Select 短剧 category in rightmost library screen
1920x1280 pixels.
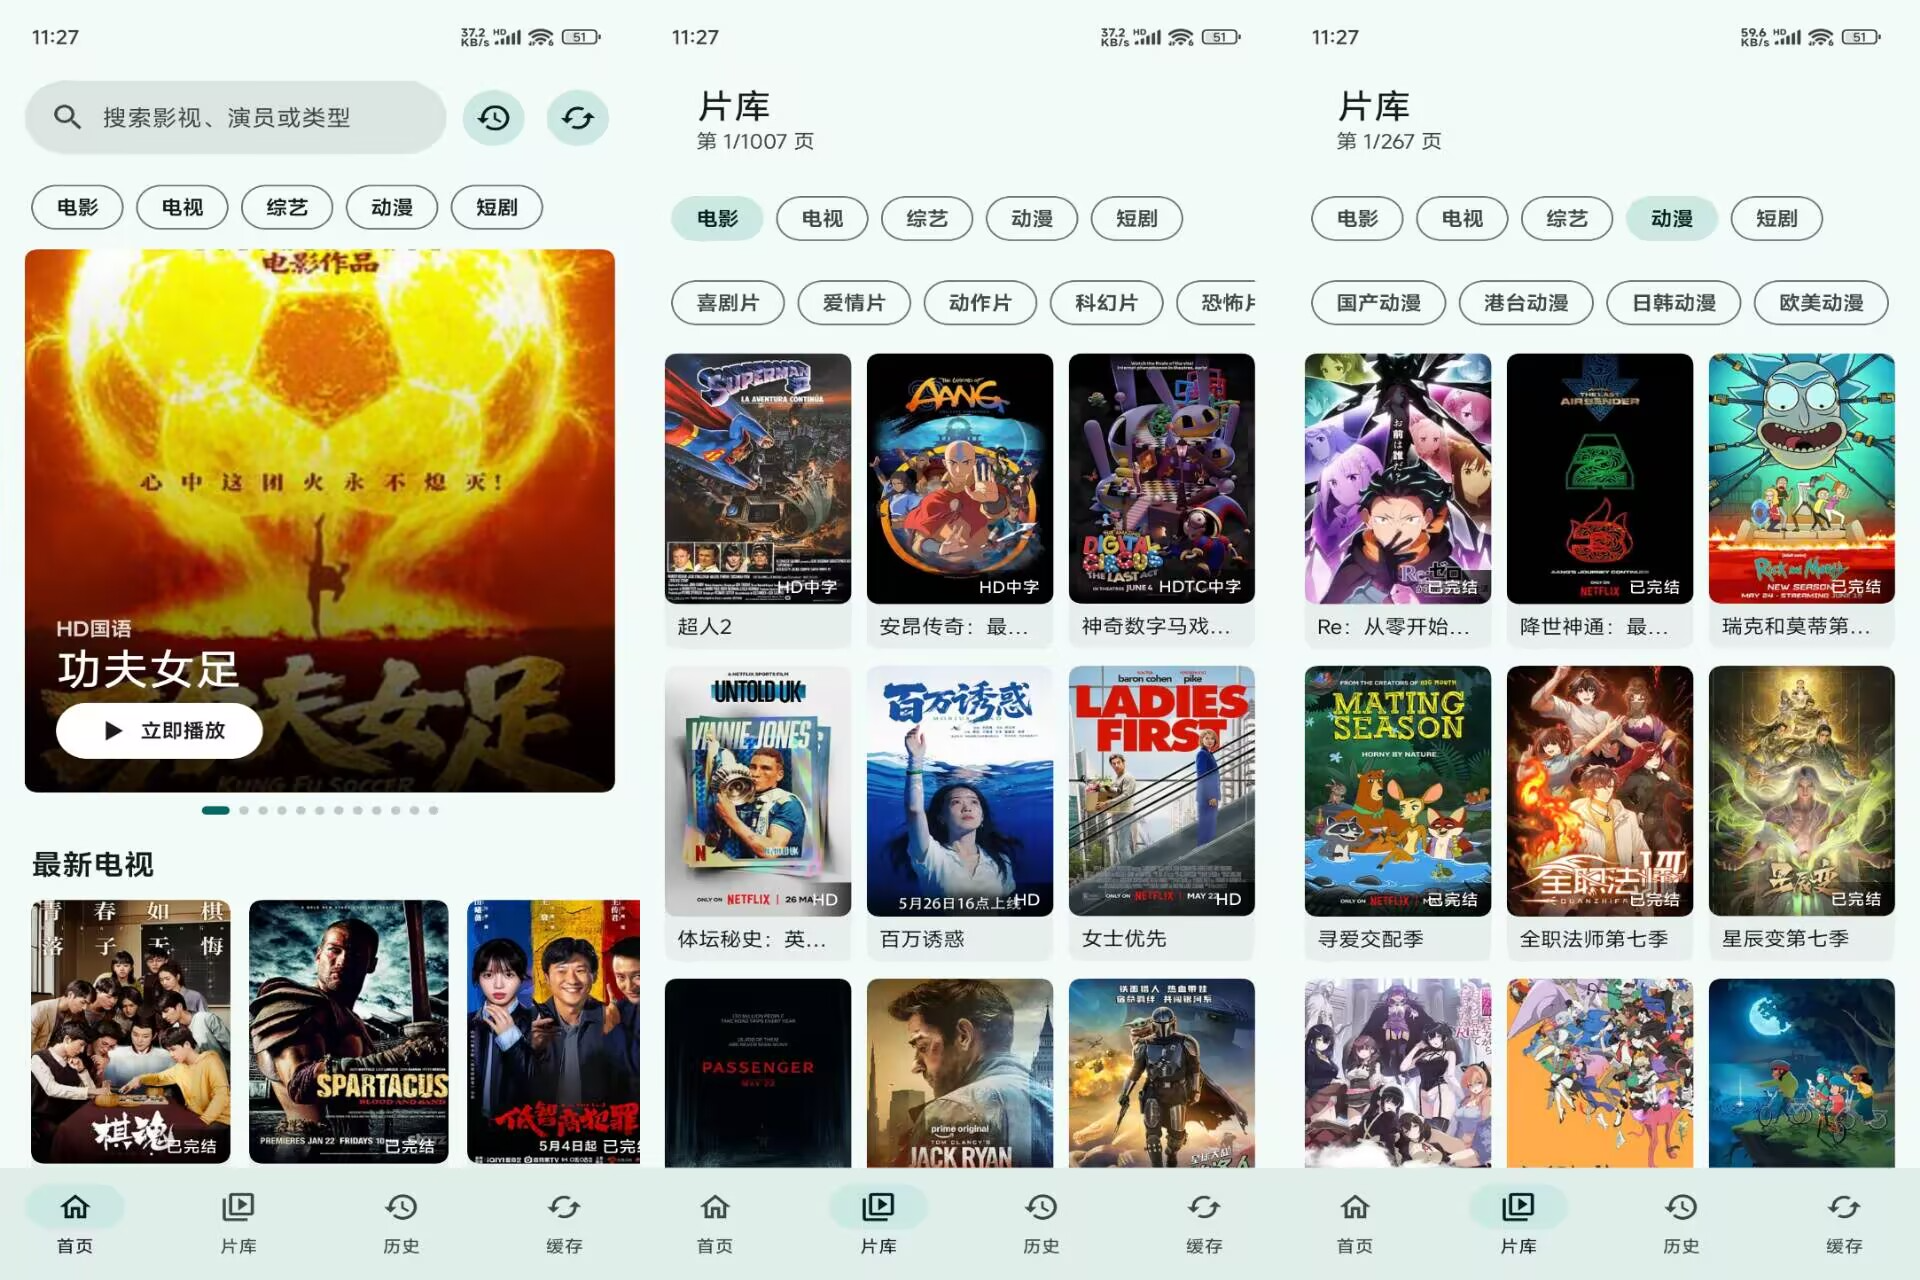point(1776,218)
